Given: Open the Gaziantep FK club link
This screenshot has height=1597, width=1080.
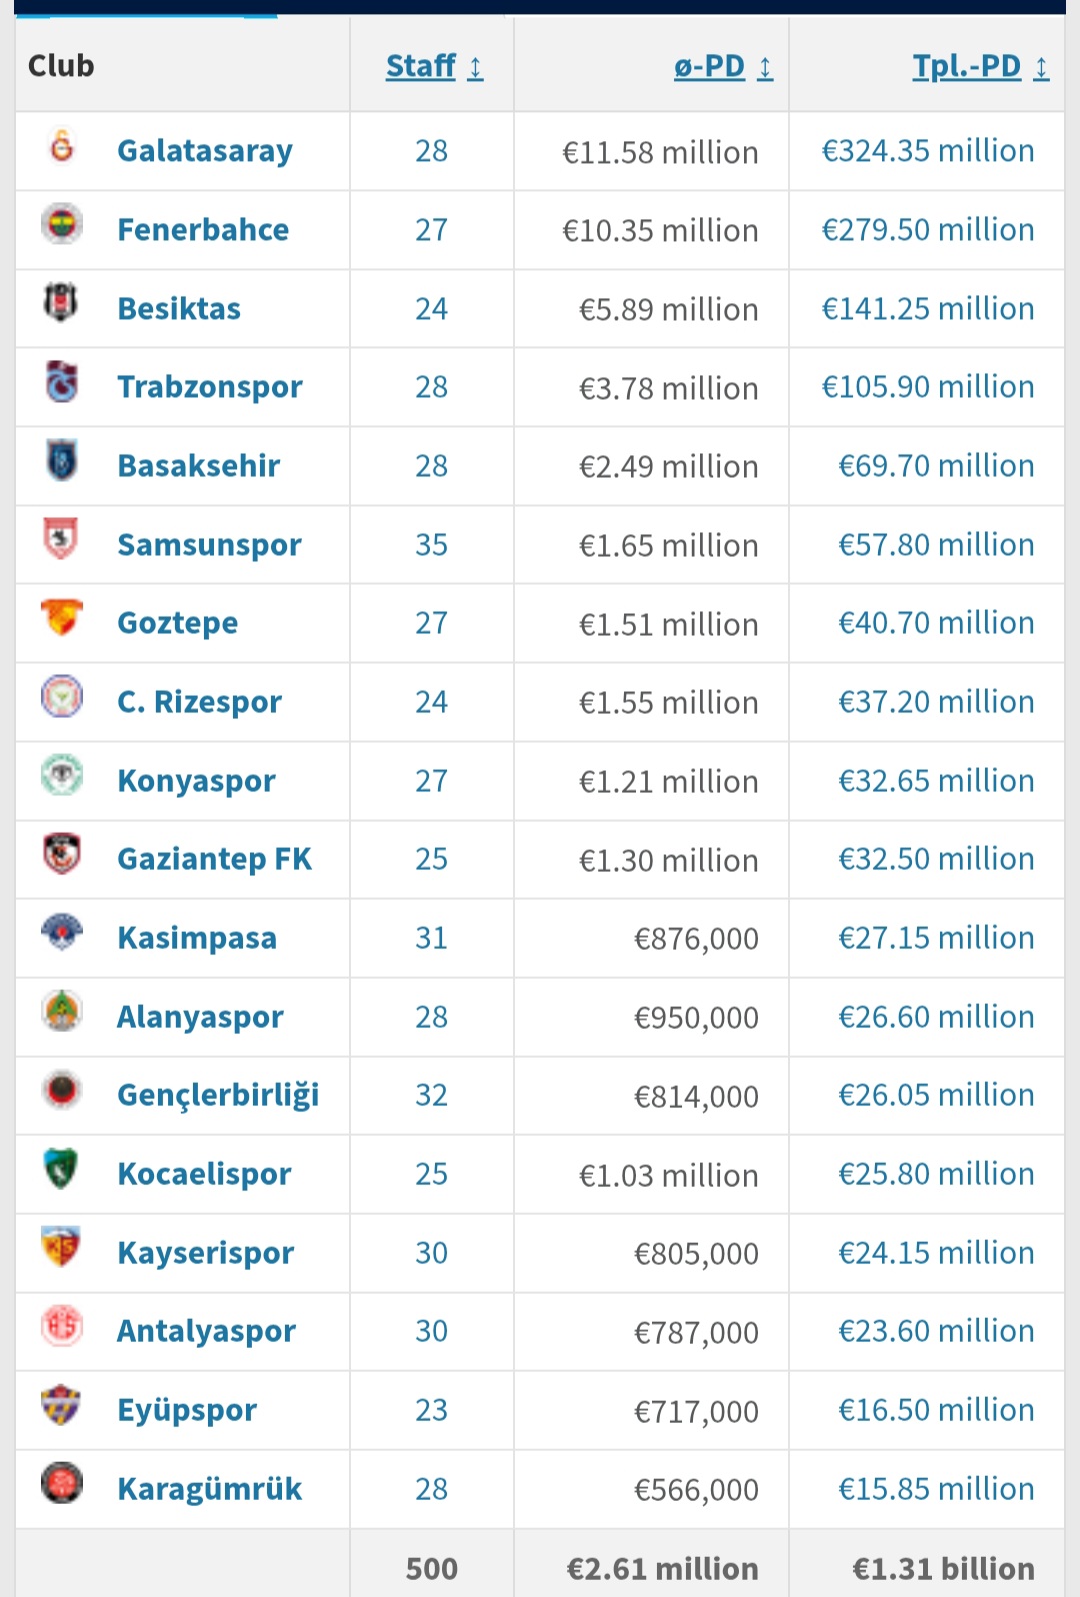Looking at the screenshot, I should (214, 859).
